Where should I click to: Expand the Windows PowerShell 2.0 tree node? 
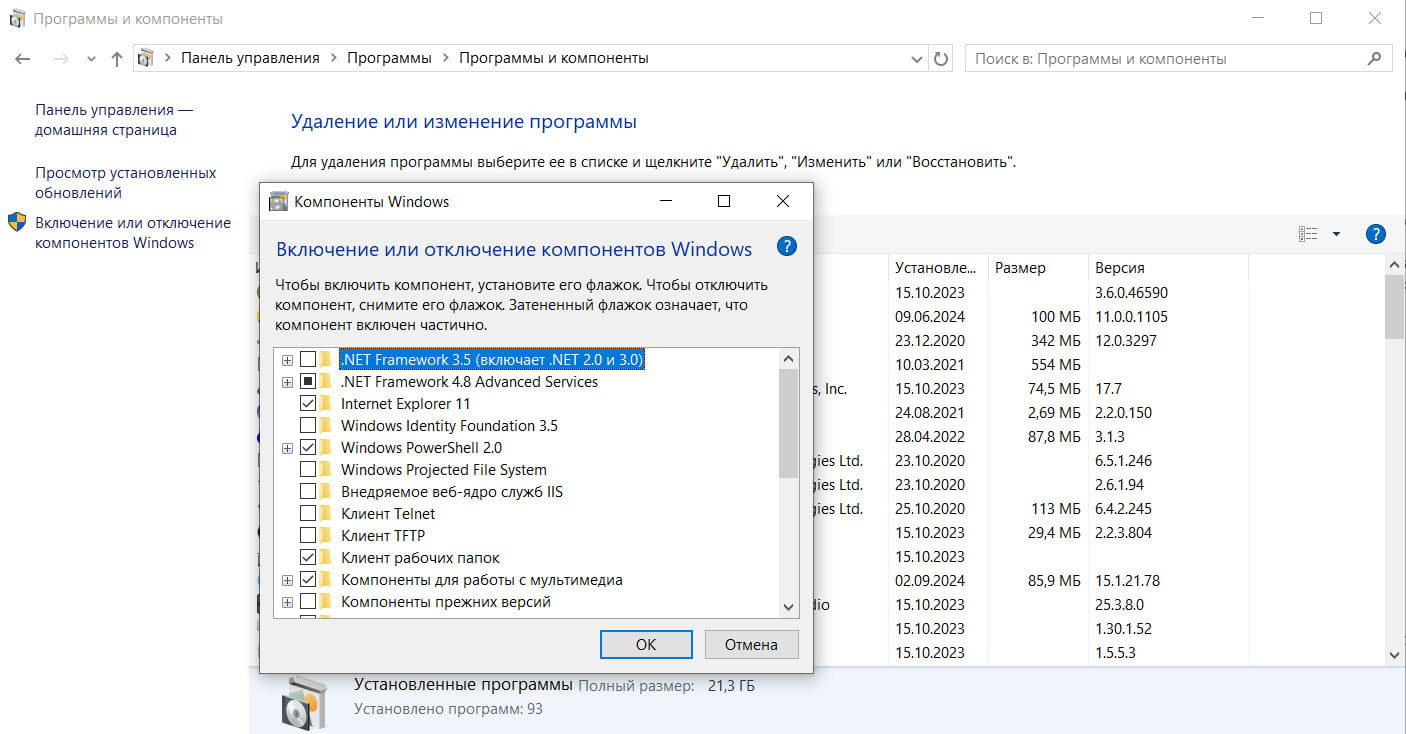click(288, 448)
